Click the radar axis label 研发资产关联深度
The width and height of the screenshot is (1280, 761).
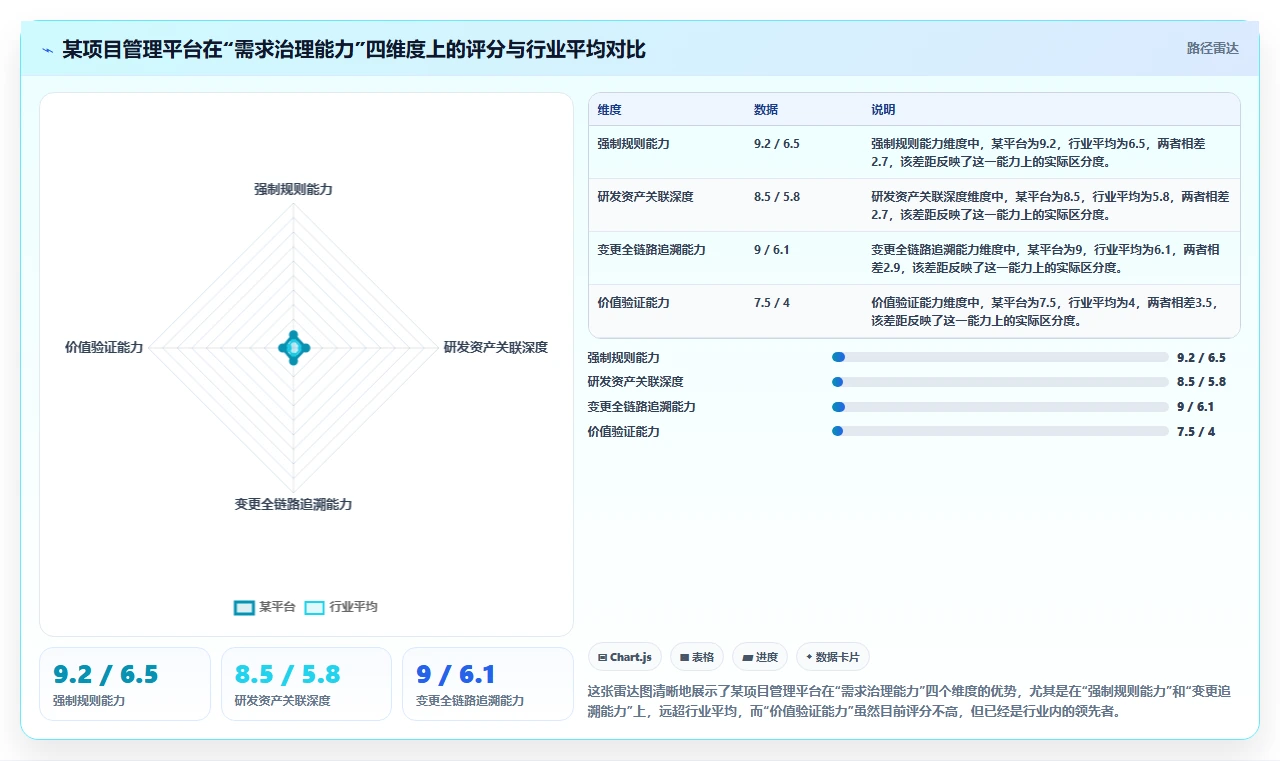496,348
